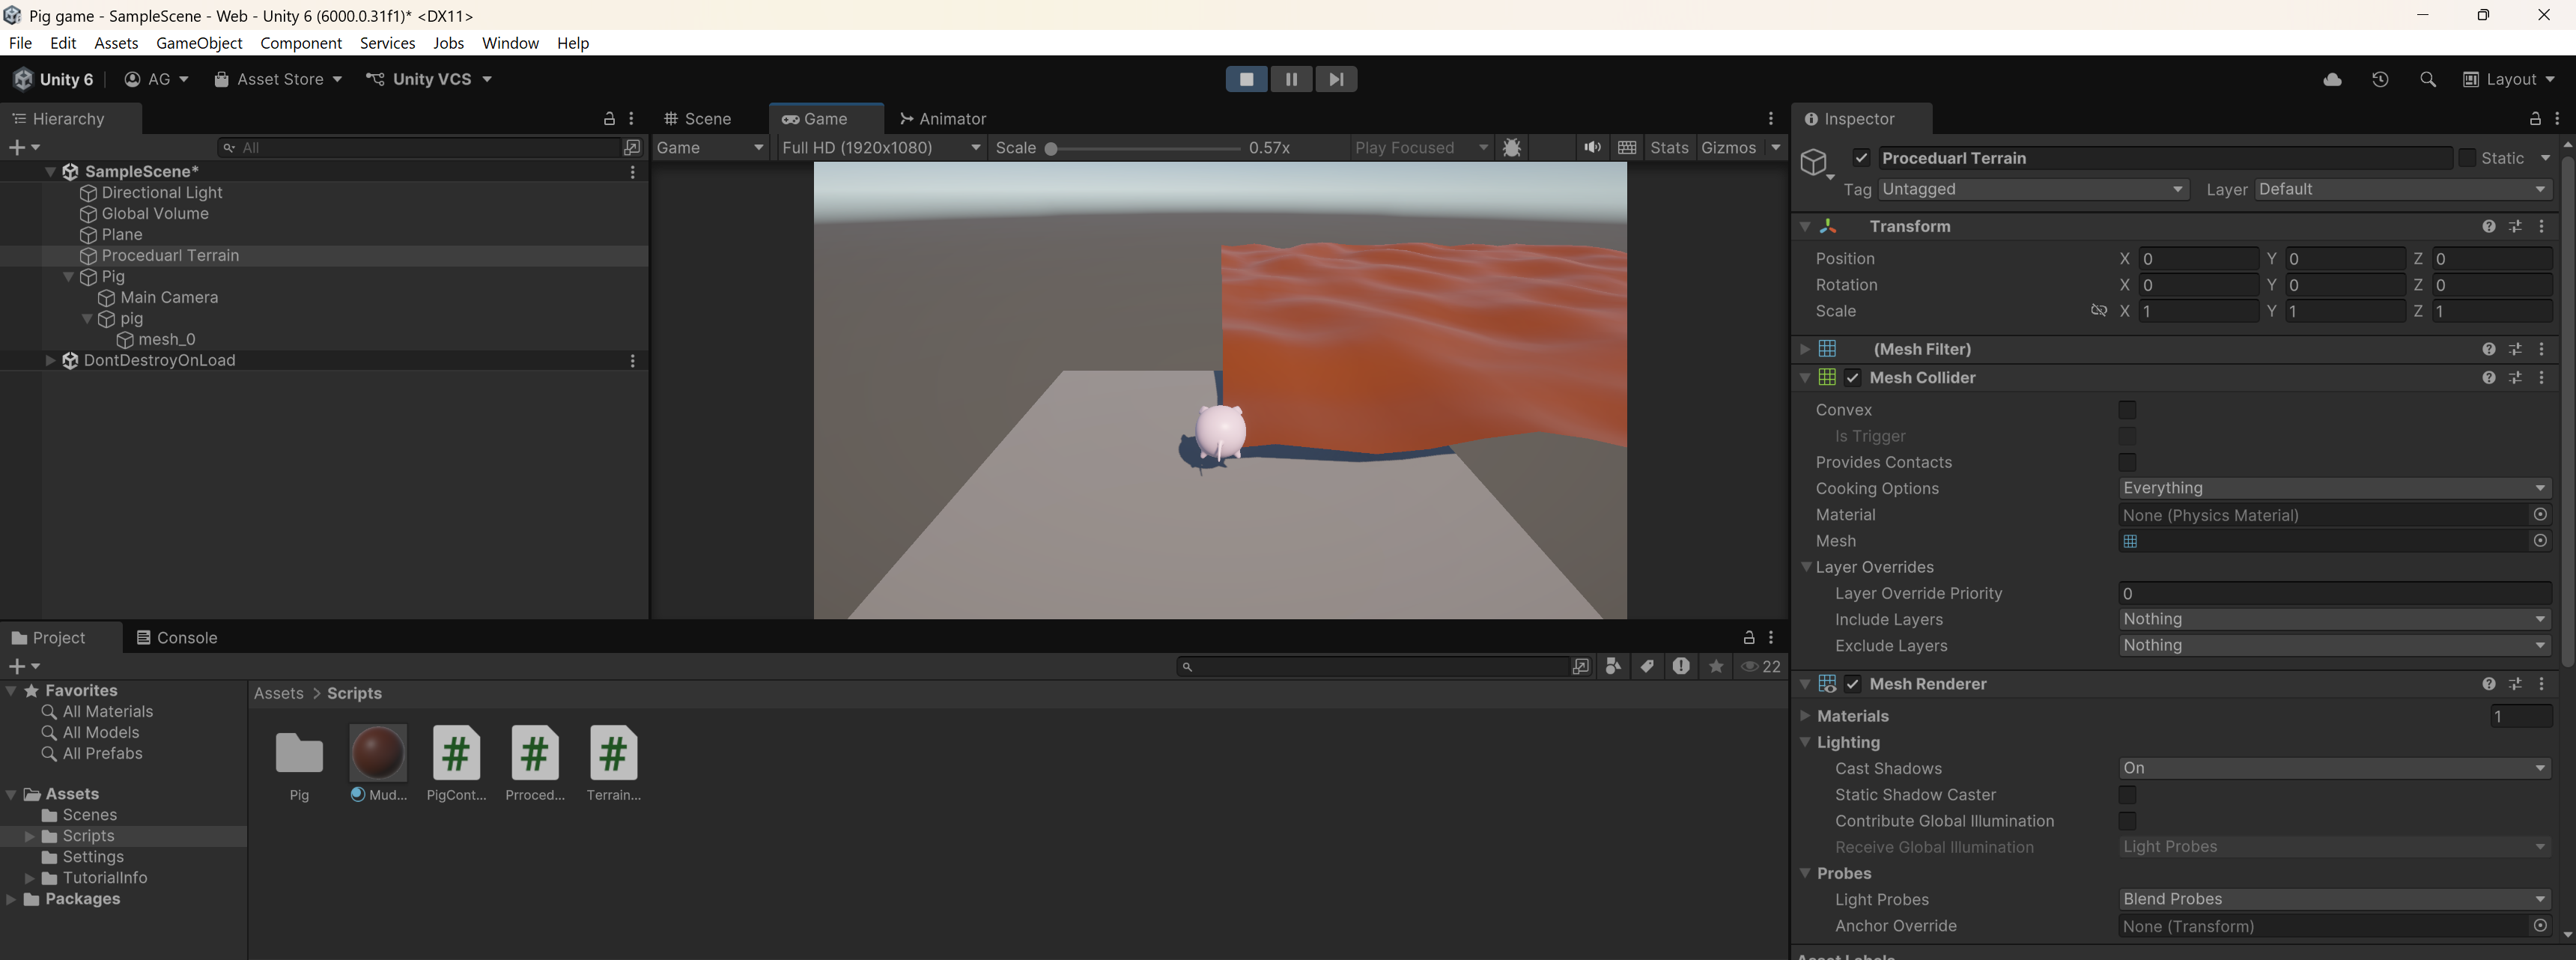Open the Unity Cloud icon
2576x960 pixels.
click(2332, 79)
